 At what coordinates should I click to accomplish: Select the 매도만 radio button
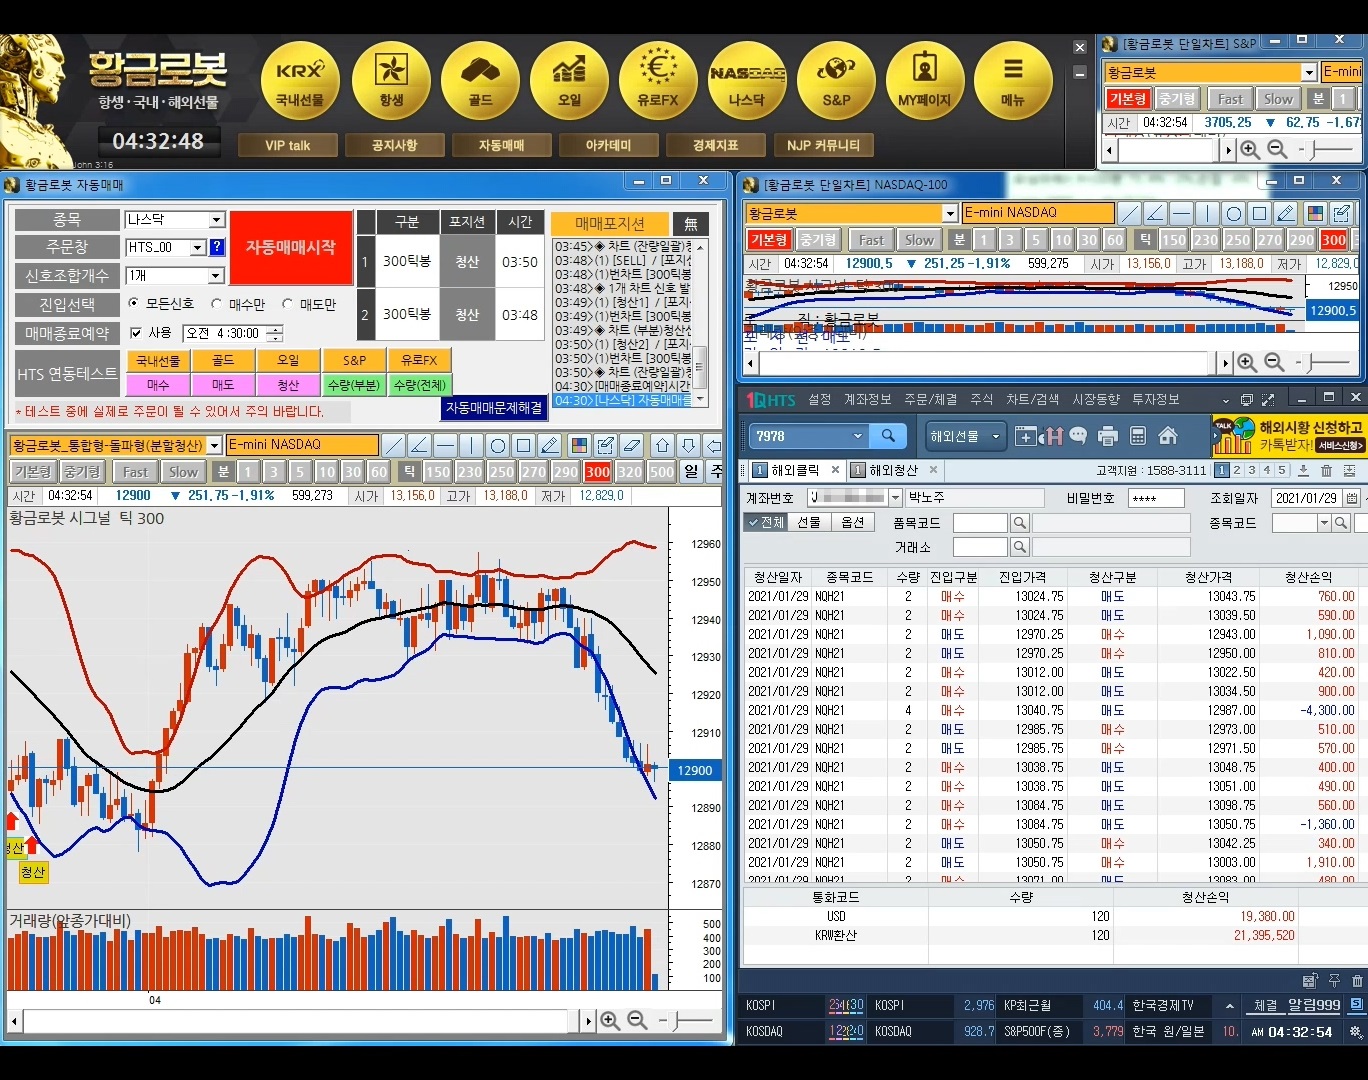(x=287, y=303)
